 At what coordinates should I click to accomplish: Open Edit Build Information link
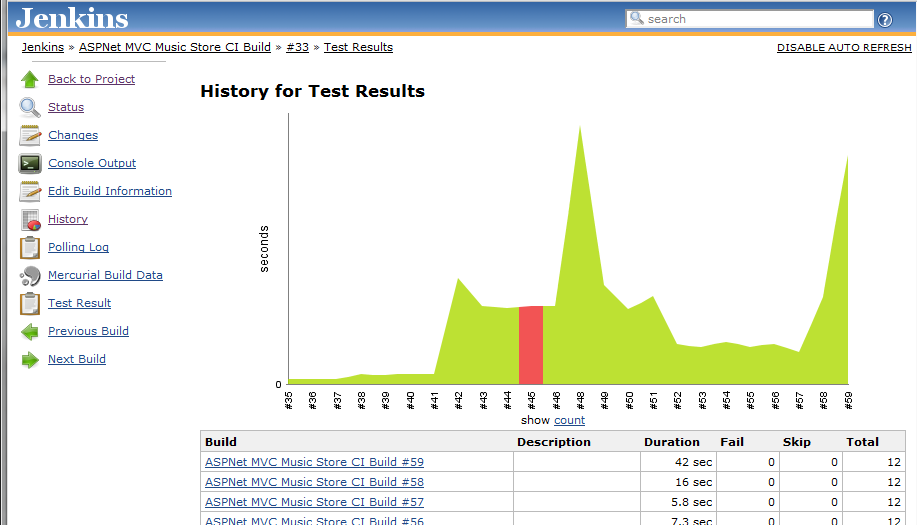pyautogui.click(x=110, y=191)
